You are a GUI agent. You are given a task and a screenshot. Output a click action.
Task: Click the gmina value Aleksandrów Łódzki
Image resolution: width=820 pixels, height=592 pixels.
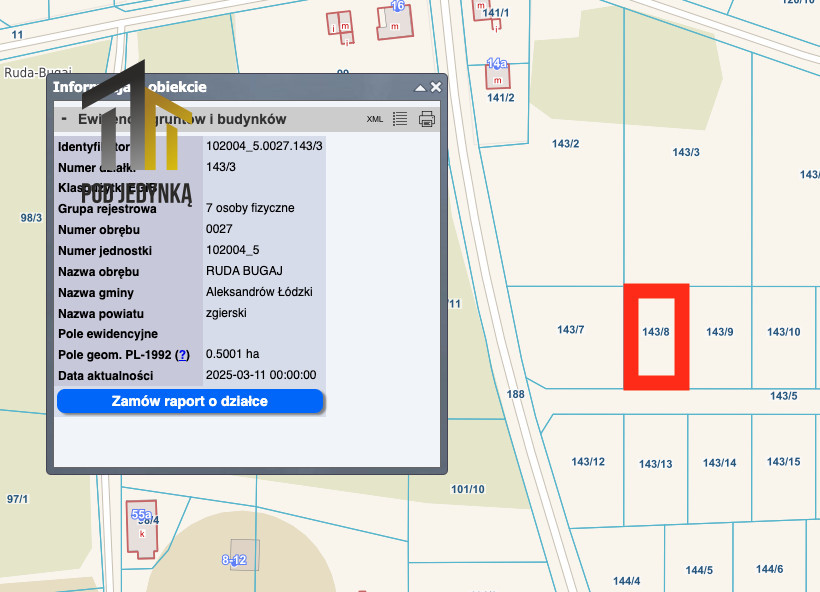[259, 292]
